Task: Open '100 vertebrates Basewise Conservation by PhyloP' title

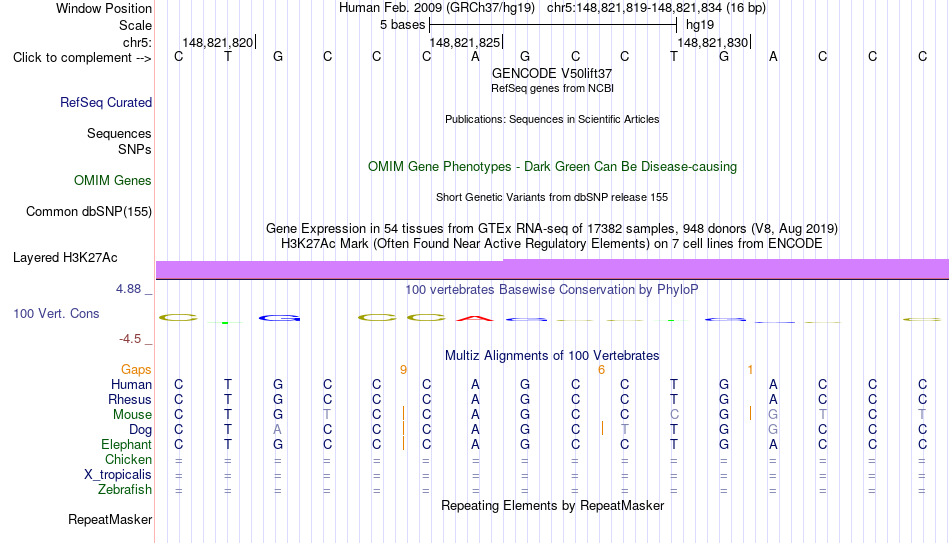Action: (552, 290)
